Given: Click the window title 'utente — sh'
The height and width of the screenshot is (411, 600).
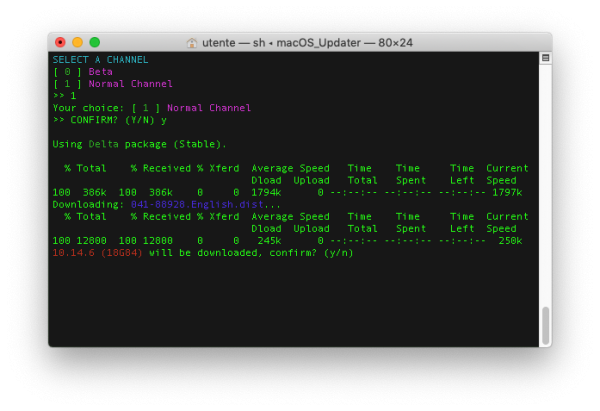Looking at the screenshot, I should click(x=233, y=42).
